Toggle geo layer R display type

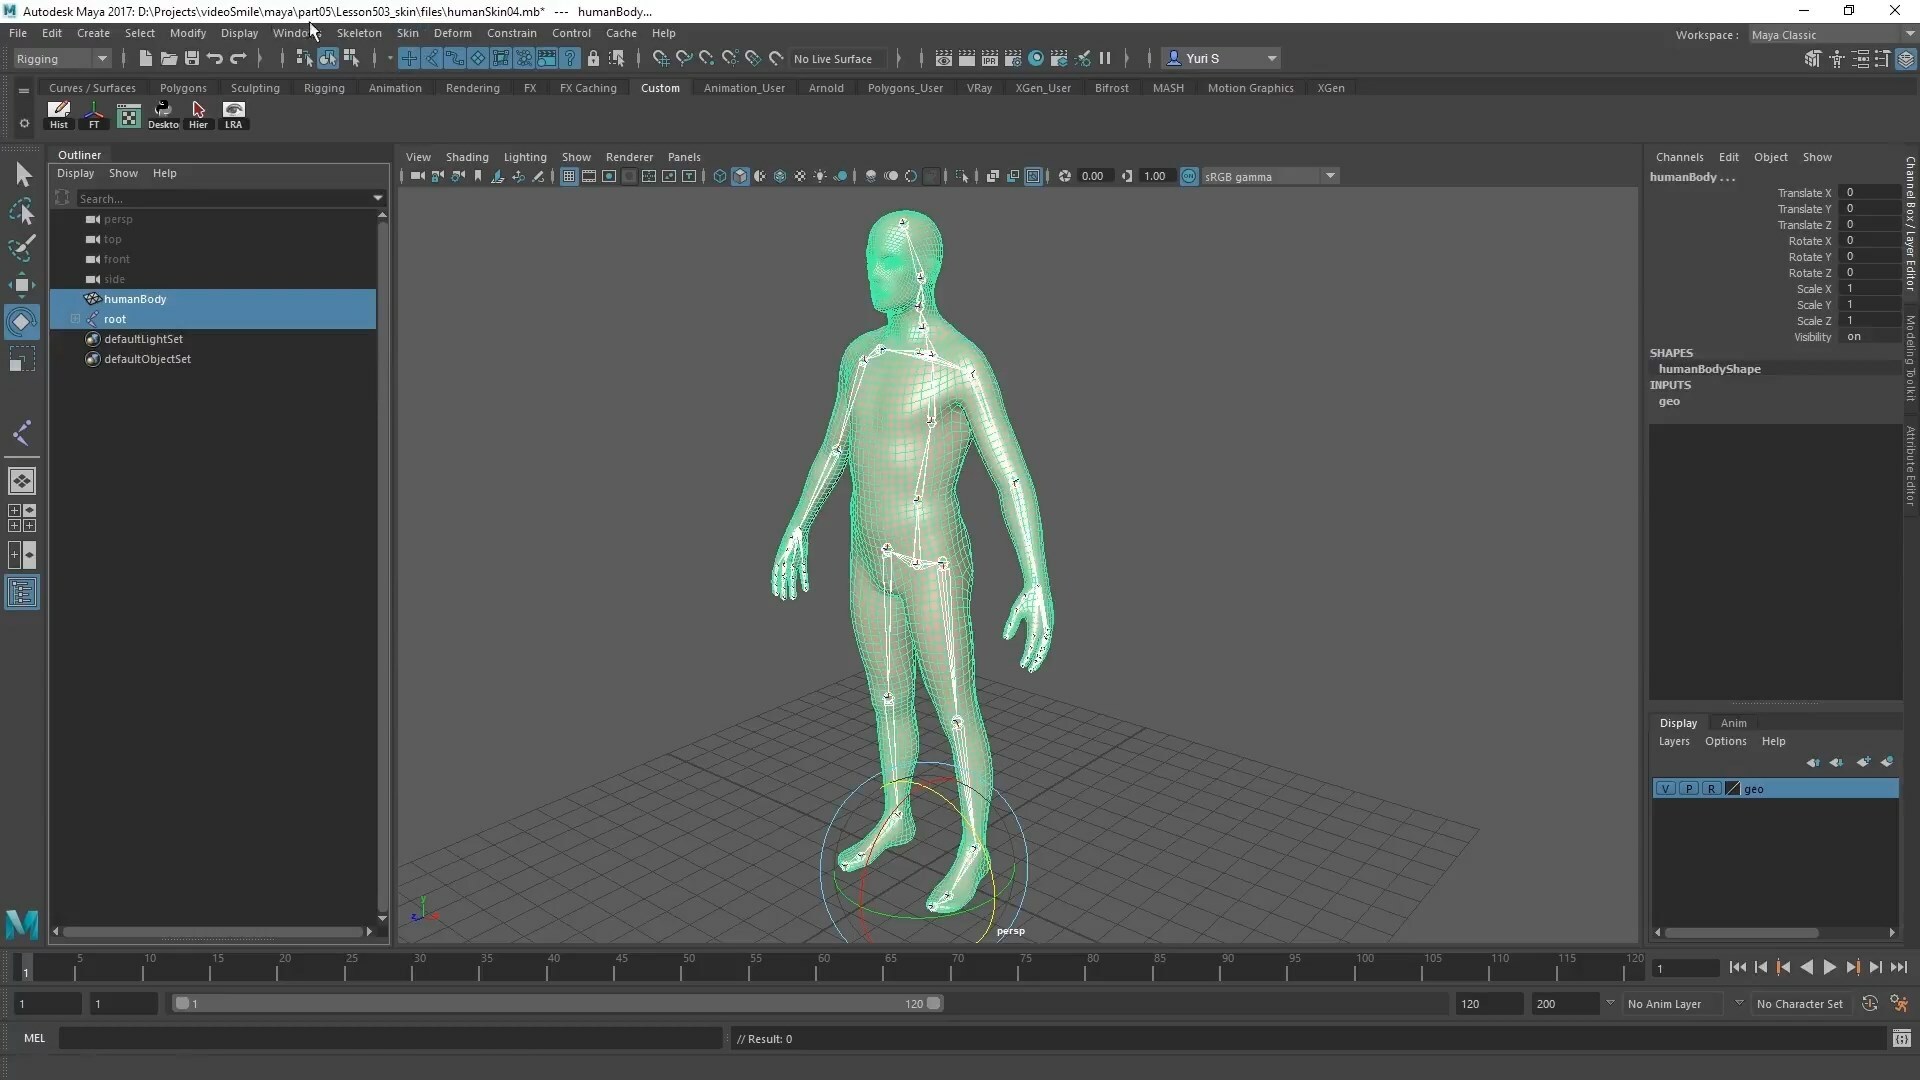(1712, 789)
